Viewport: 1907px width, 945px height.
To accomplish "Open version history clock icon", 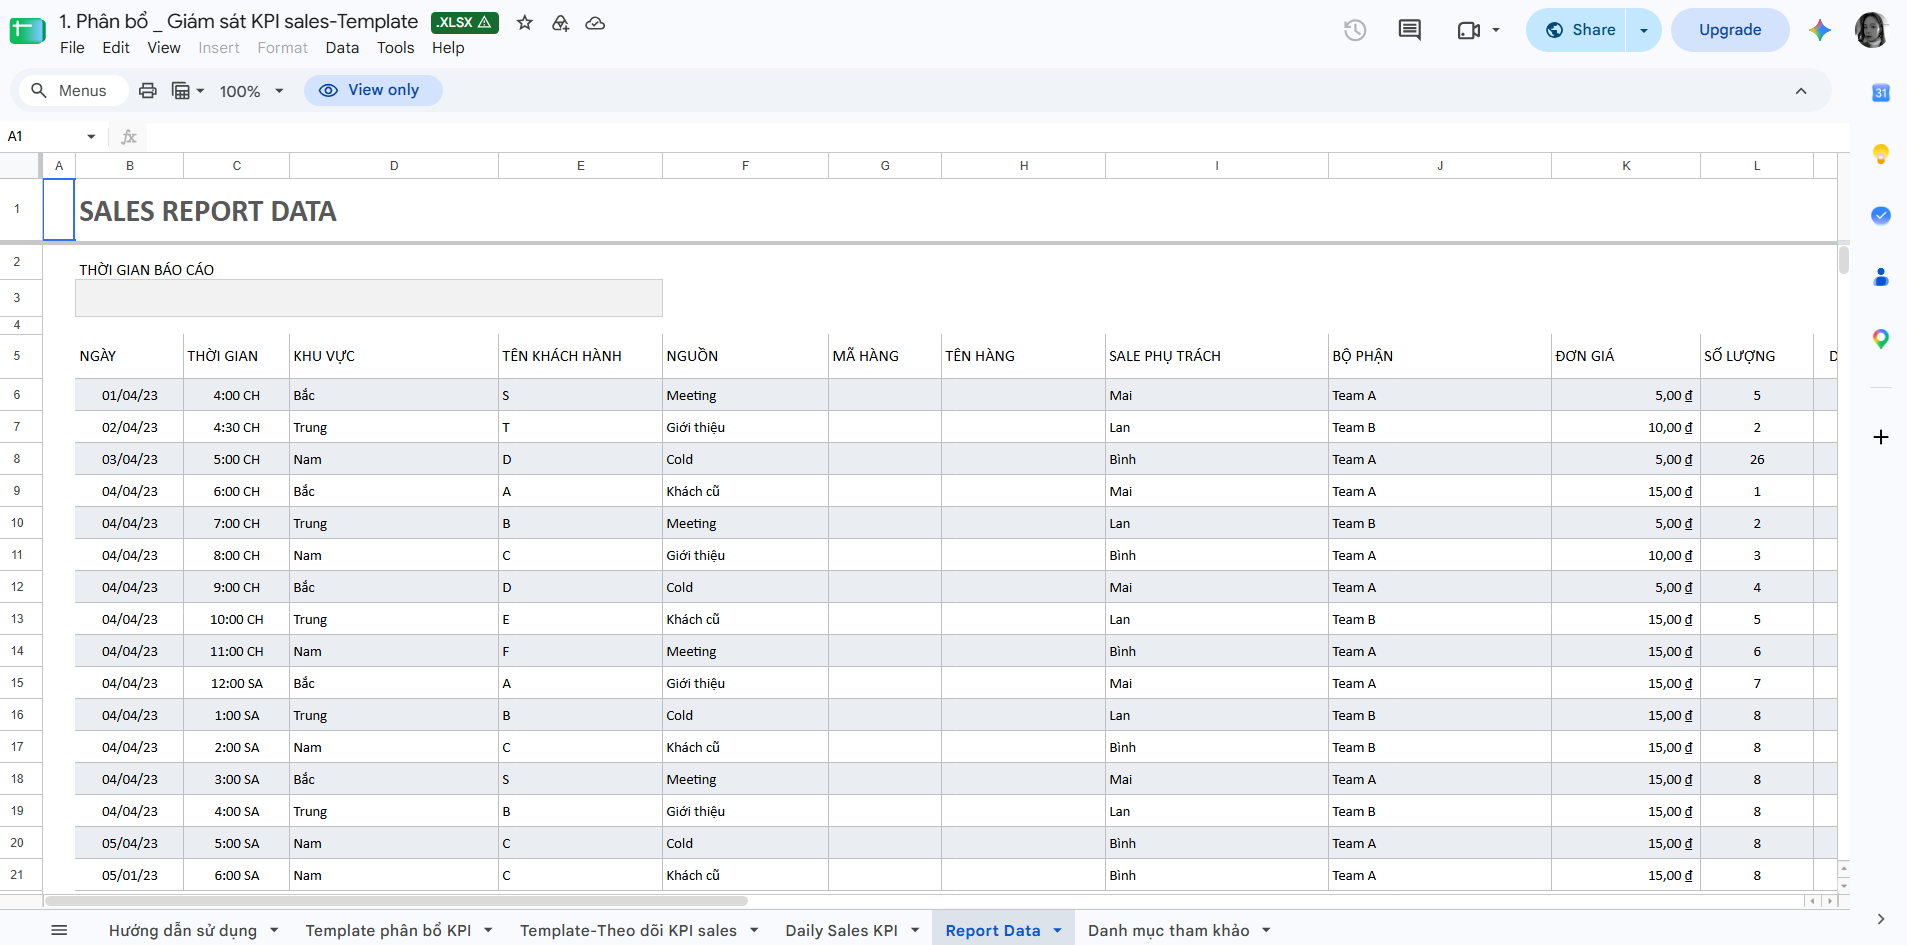I will click(x=1355, y=30).
